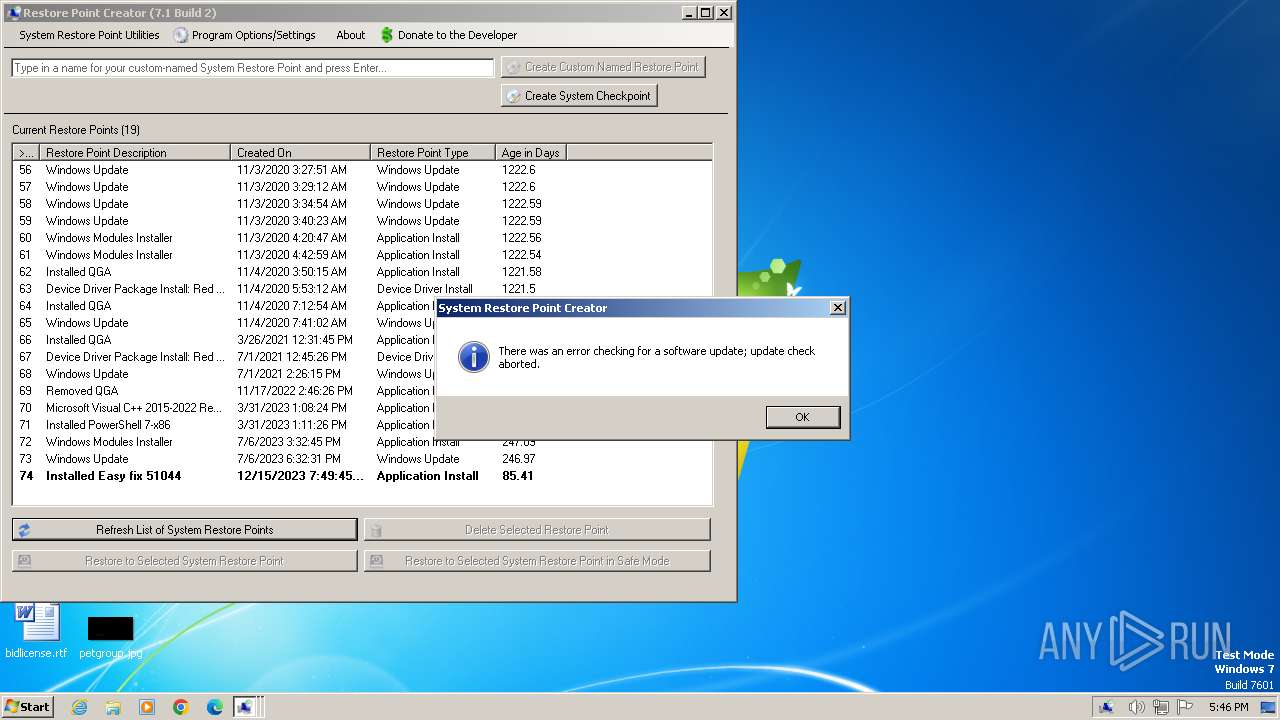The height and width of the screenshot is (720, 1280).
Task: Select restore point 56 Windows Update row
Action: [x=362, y=170]
